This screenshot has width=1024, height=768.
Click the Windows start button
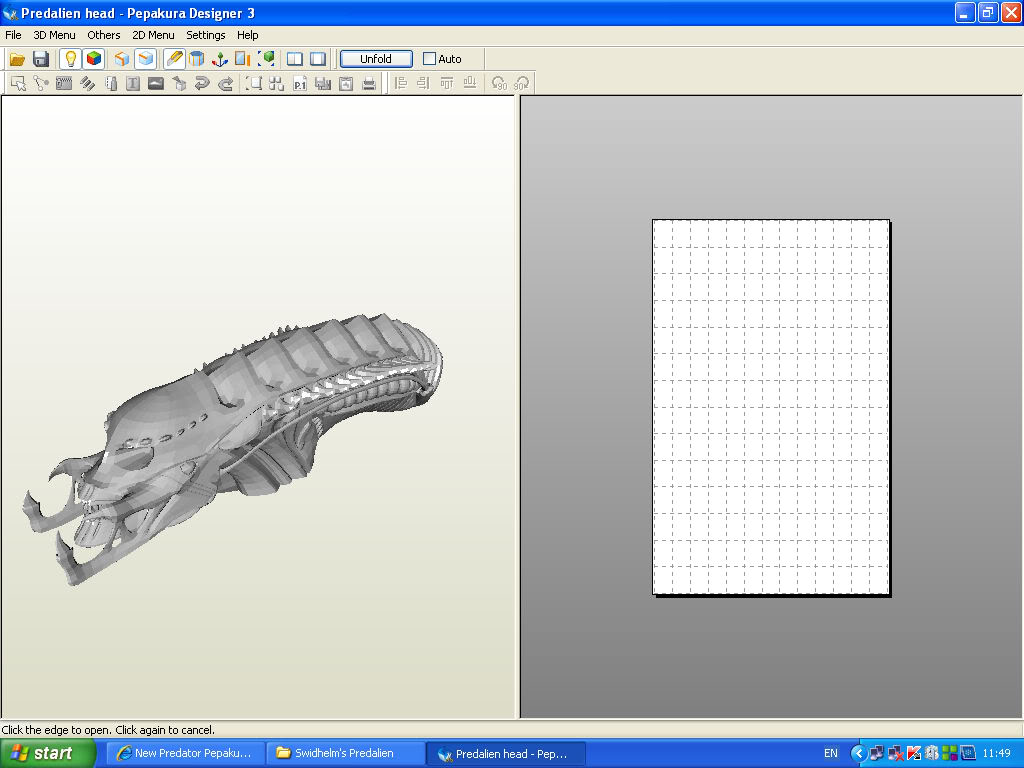(47, 753)
